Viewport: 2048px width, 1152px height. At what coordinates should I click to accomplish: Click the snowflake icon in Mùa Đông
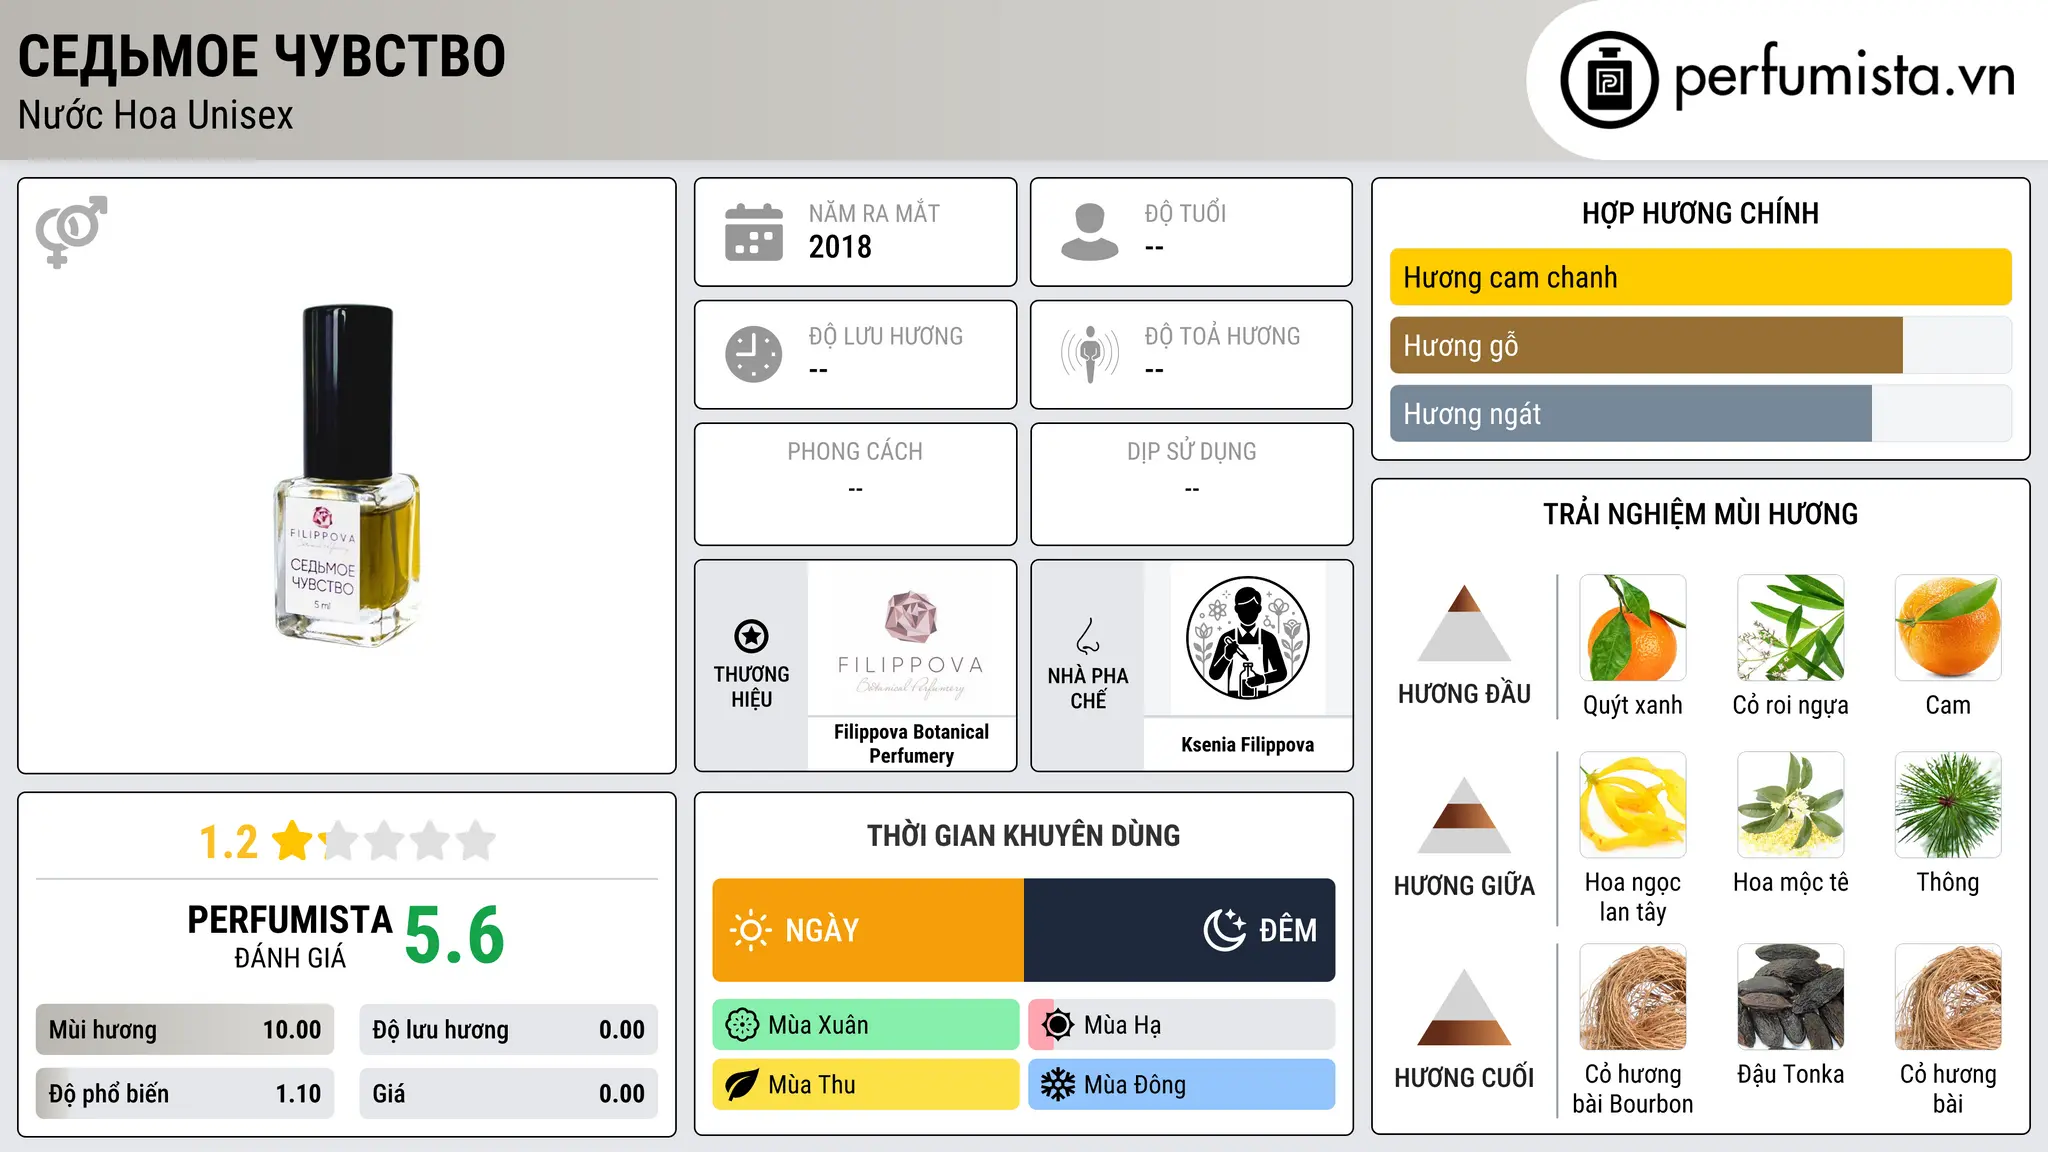(x=1057, y=1085)
